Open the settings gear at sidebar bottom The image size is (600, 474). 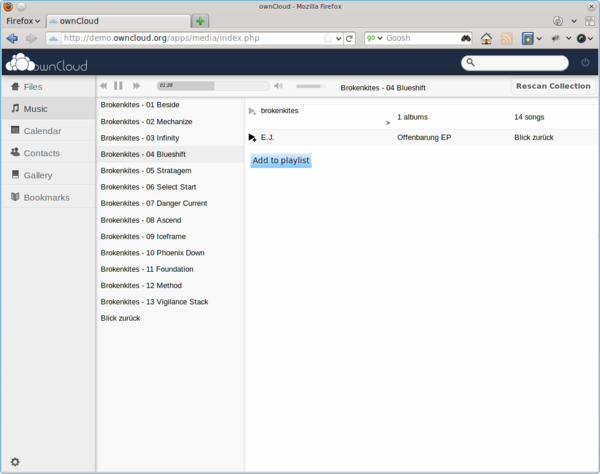point(15,462)
